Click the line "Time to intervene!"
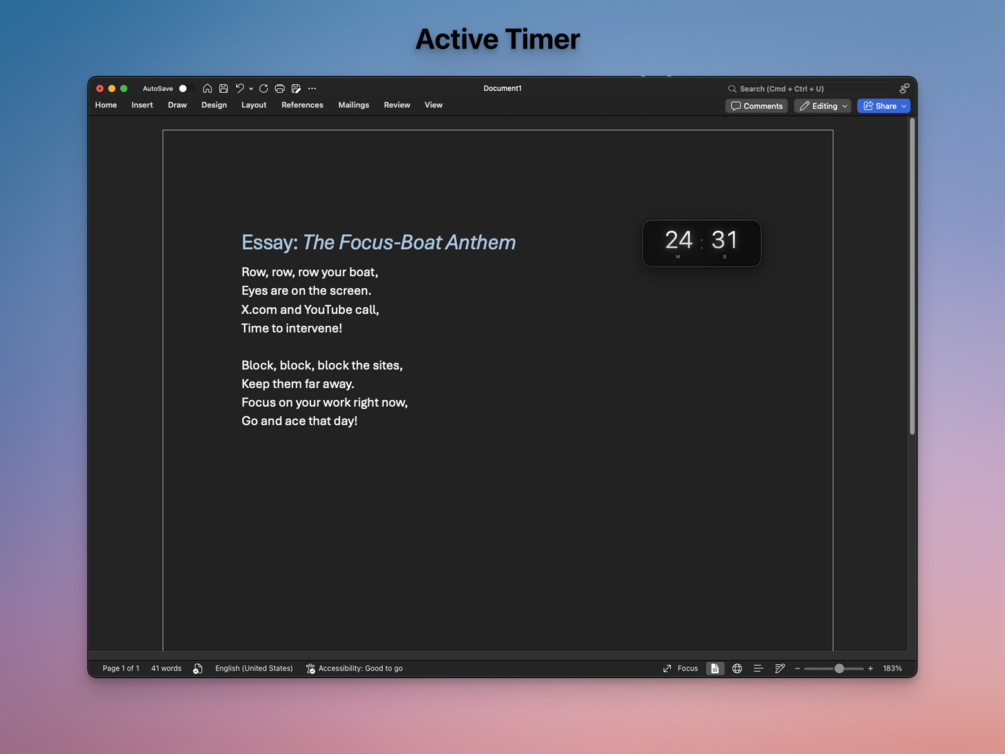Screen dimensions: 1005x754 [292, 328]
